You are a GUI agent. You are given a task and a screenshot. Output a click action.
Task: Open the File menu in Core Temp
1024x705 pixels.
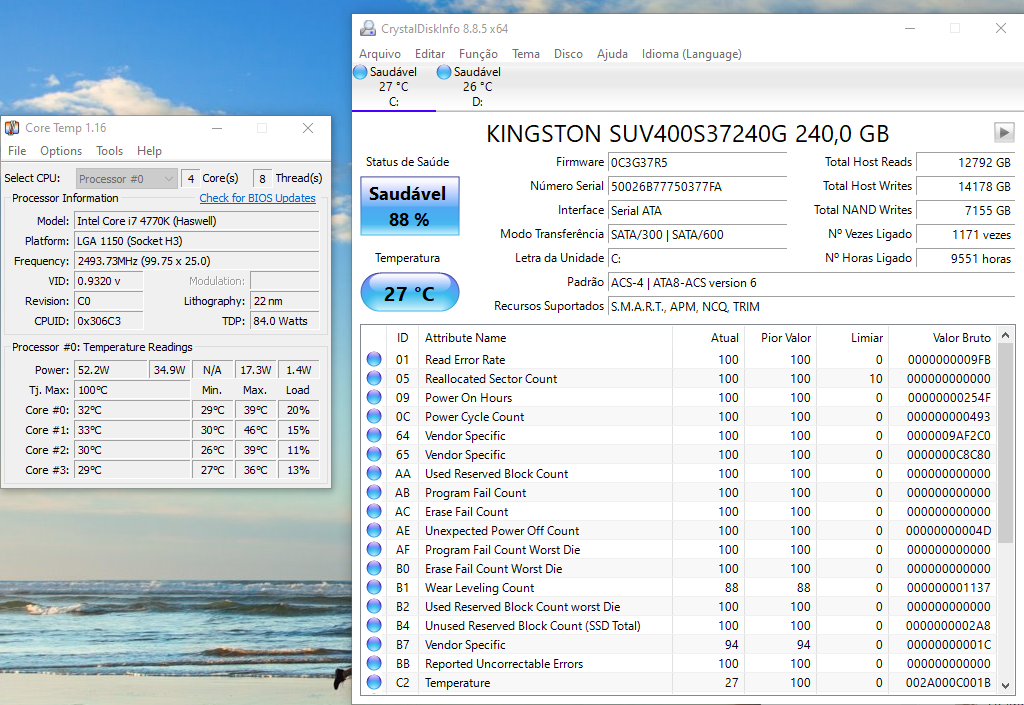pyautogui.click(x=17, y=151)
